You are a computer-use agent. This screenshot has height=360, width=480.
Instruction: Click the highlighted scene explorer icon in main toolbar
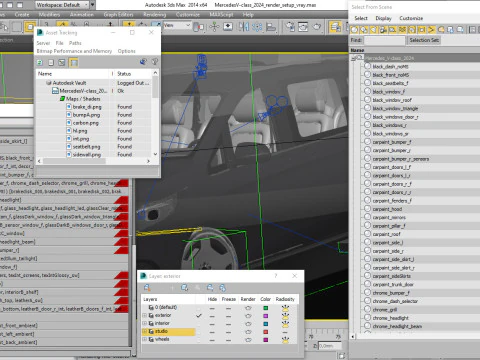pos(335,27)
